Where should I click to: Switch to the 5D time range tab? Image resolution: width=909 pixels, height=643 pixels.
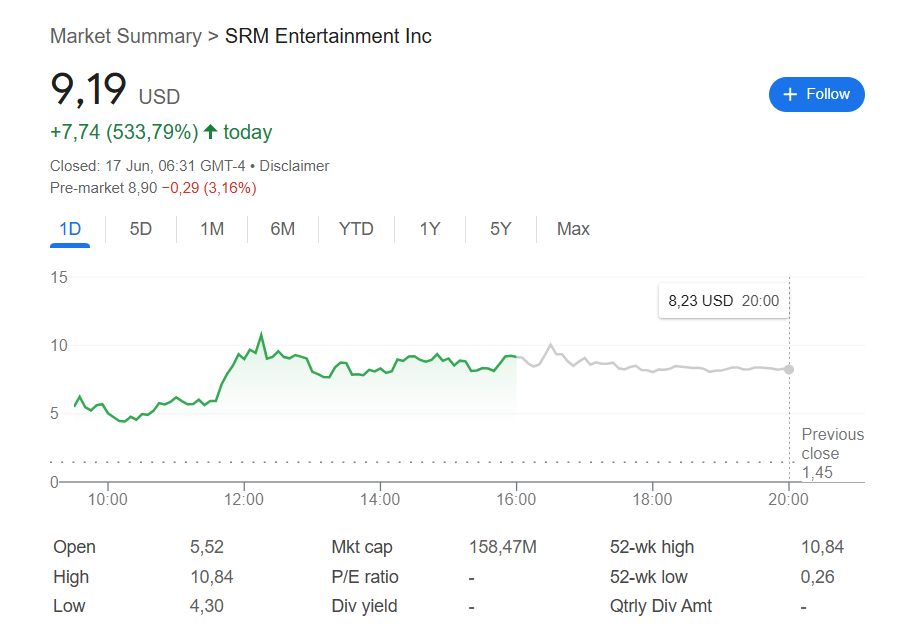pyautogui.click(x=140, y=229)
